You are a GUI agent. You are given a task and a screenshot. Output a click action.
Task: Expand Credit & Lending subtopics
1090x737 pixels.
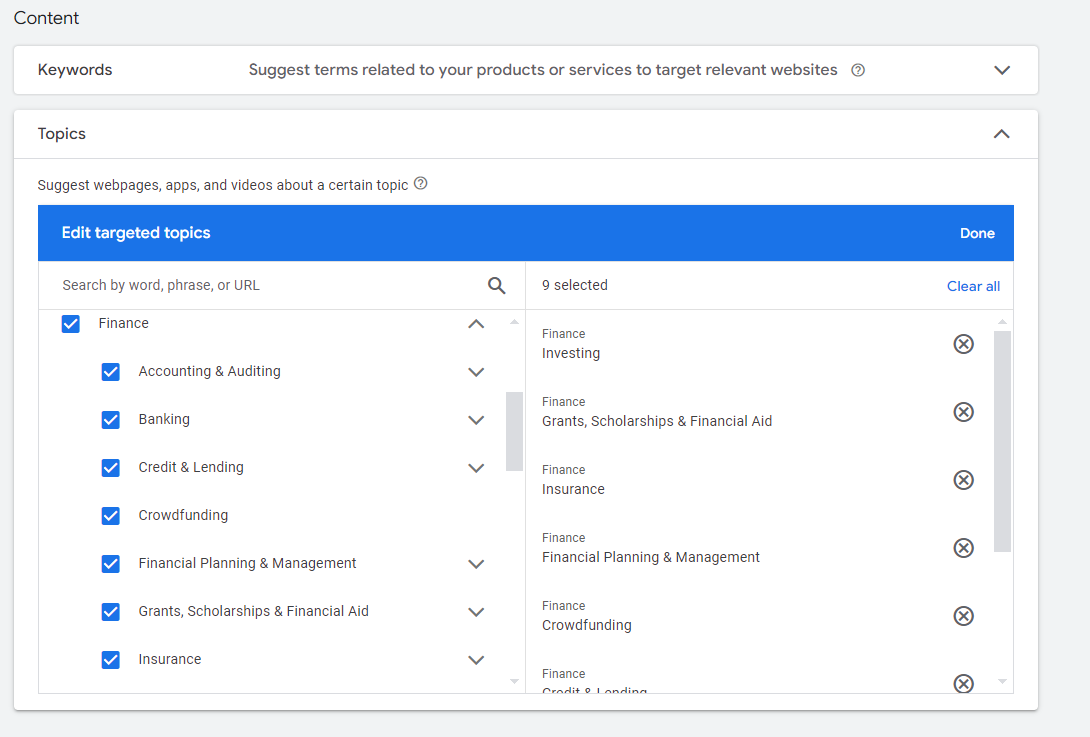tap(476, 467)
